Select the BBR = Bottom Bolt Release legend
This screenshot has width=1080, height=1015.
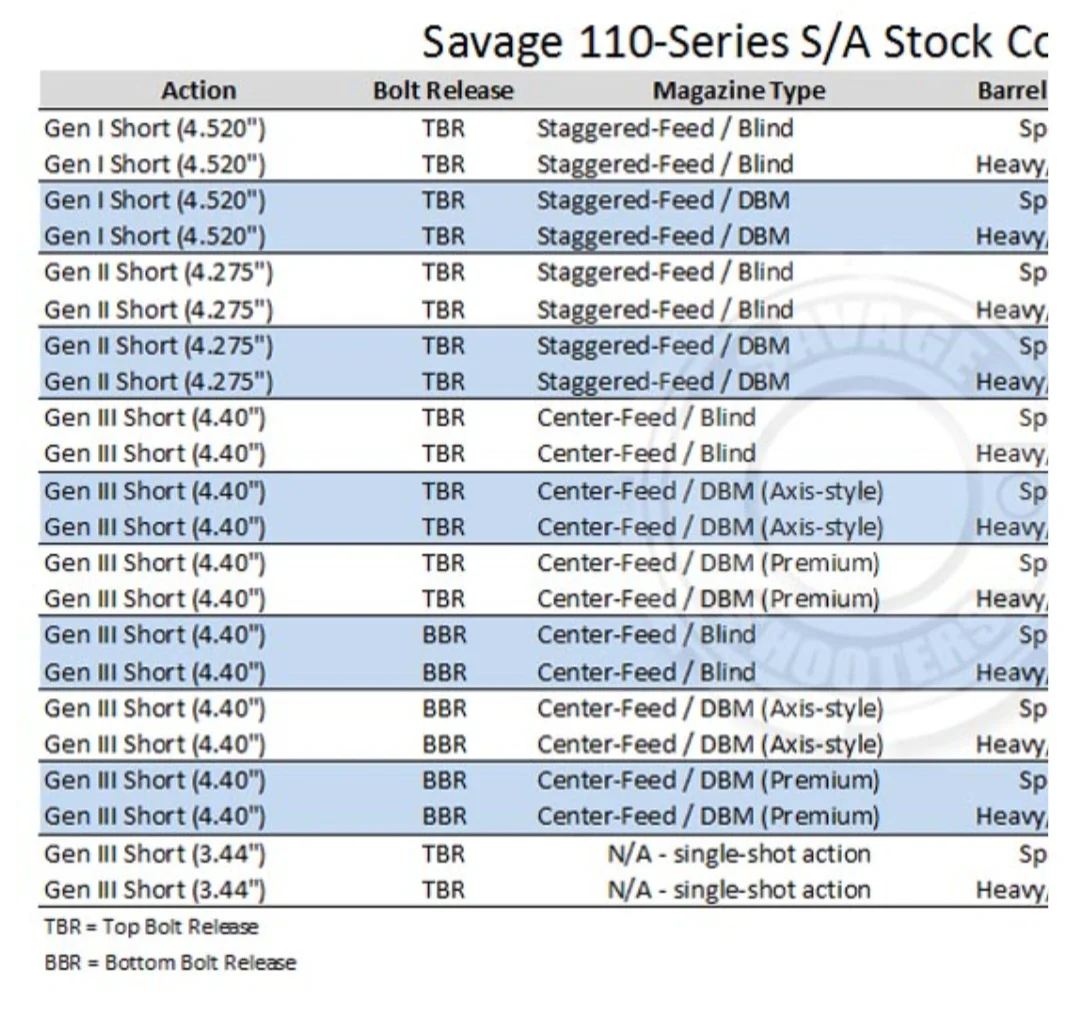click(x=170, y=963)
